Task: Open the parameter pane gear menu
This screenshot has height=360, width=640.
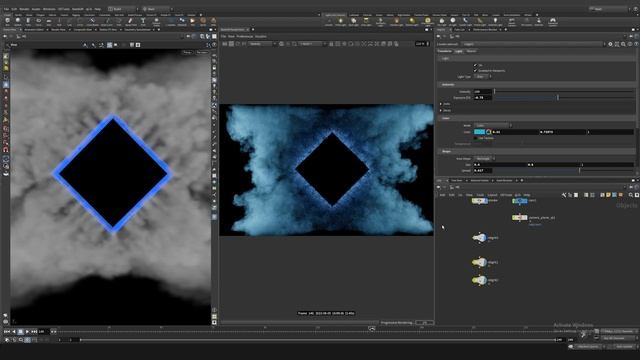Action: [x=610, y=44]
